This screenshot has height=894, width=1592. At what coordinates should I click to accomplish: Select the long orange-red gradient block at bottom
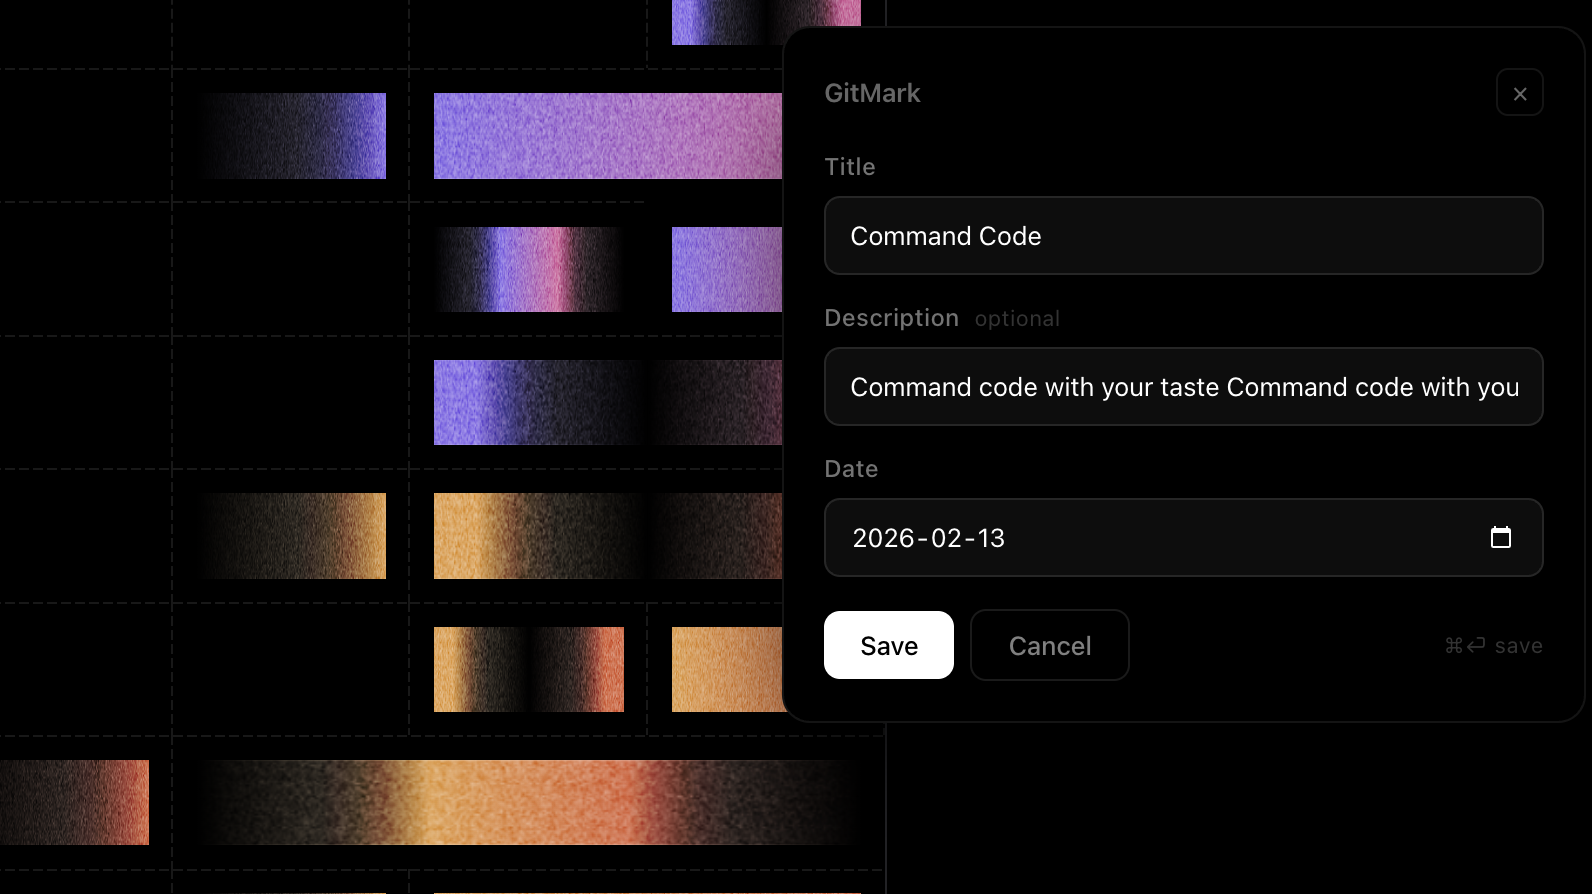point(529,802)
